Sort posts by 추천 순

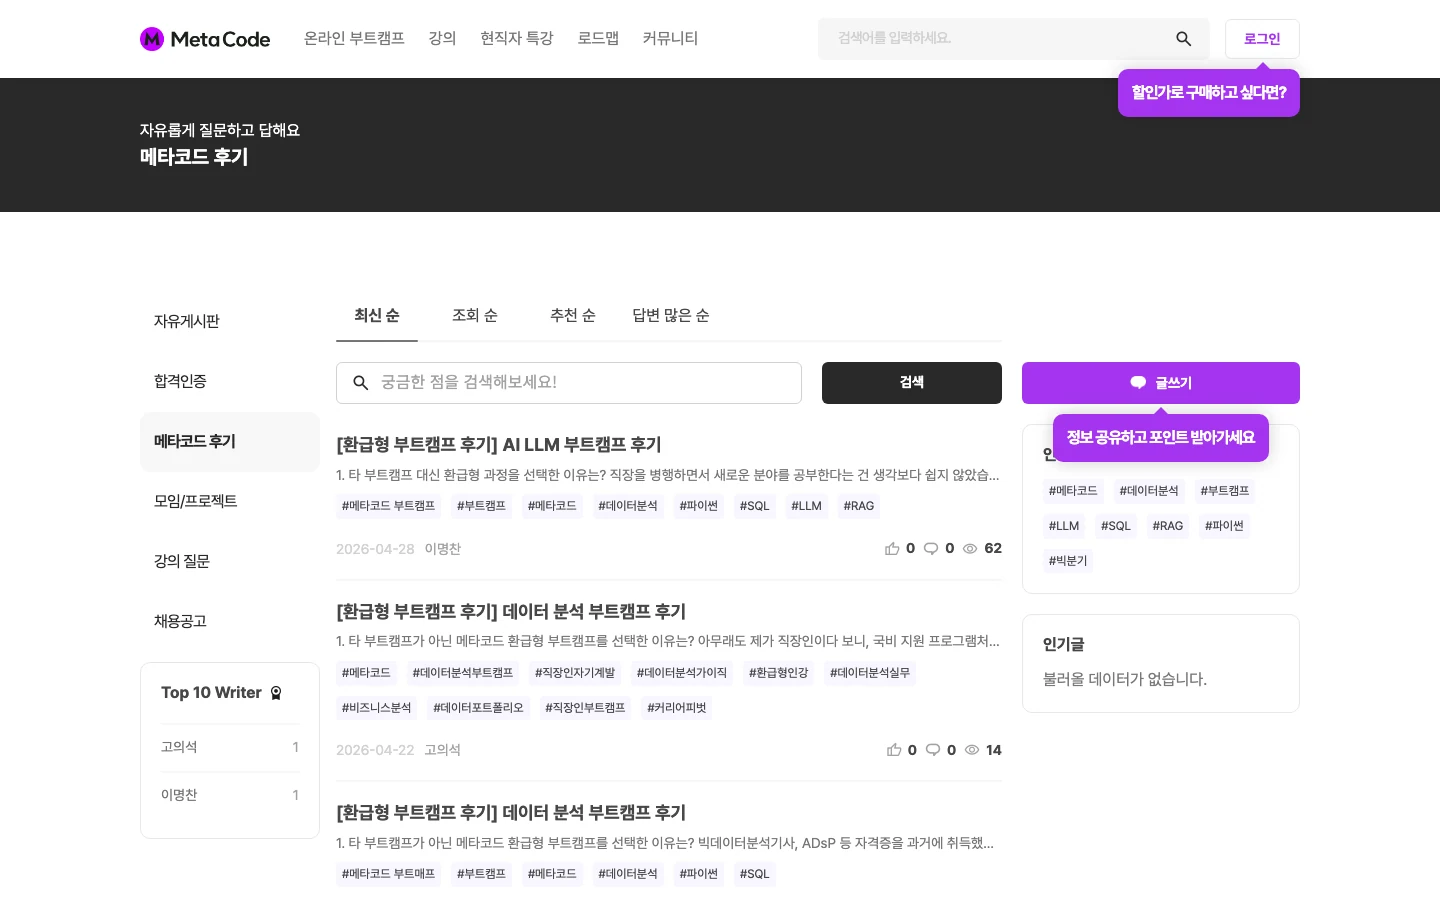click(573, 316)
